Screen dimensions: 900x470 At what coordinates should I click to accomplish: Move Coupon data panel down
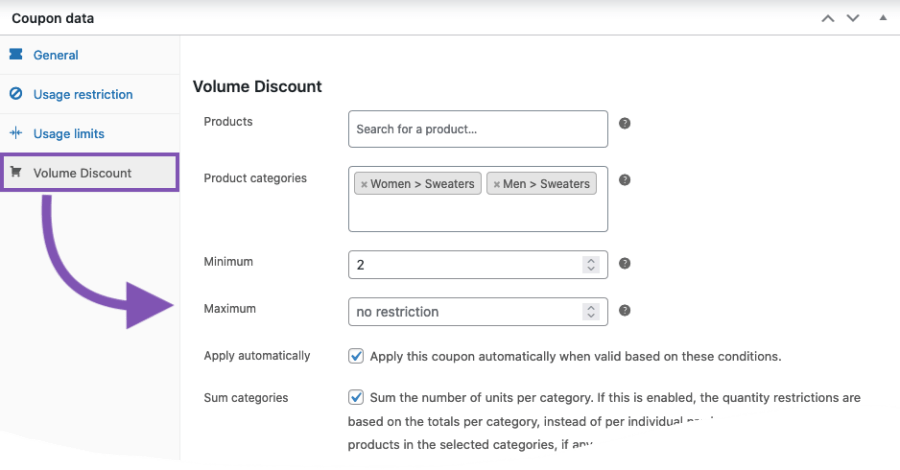[853, 18]
